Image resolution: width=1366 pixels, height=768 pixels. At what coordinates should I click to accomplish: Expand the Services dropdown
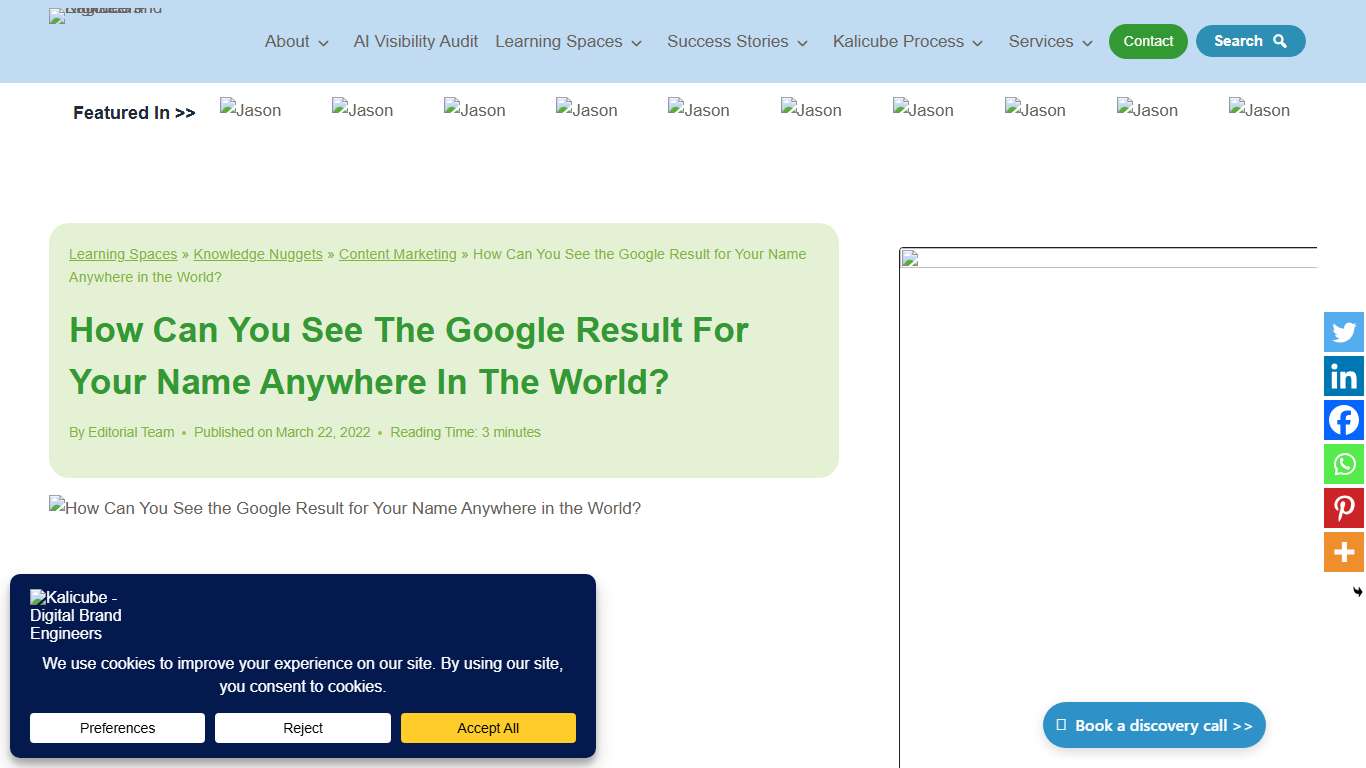coord(1049,41)
